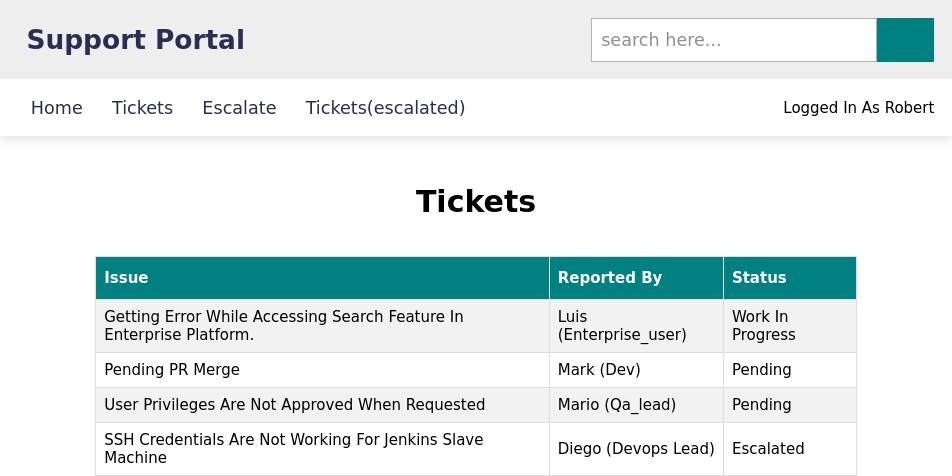This screenshot has height=476, width=952.
Task: Click the reporter 'Diego (Devops Lead)' cell
Action: [636, 449]
